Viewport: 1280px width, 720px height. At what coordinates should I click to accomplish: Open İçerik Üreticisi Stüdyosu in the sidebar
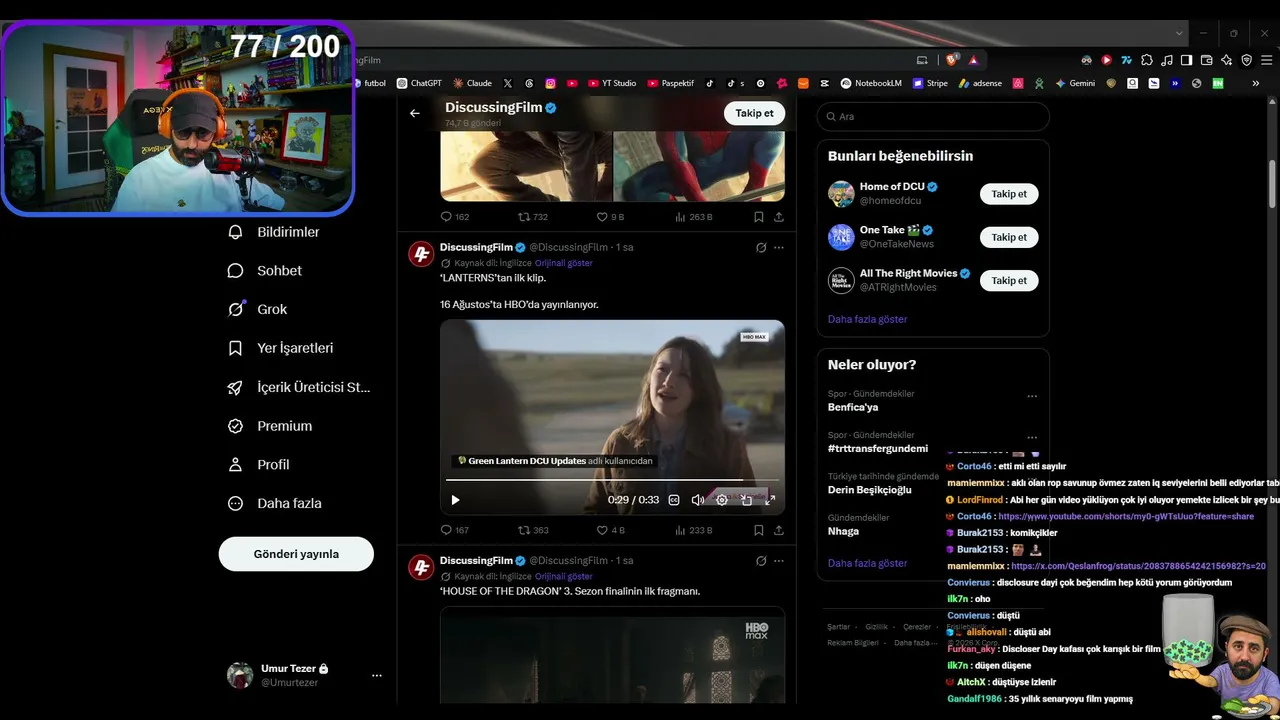point(300,387)
